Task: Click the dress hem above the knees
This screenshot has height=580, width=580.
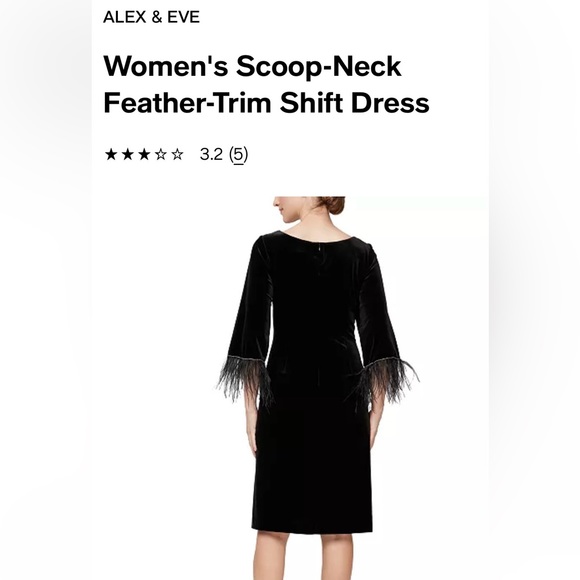Action: 312,528
